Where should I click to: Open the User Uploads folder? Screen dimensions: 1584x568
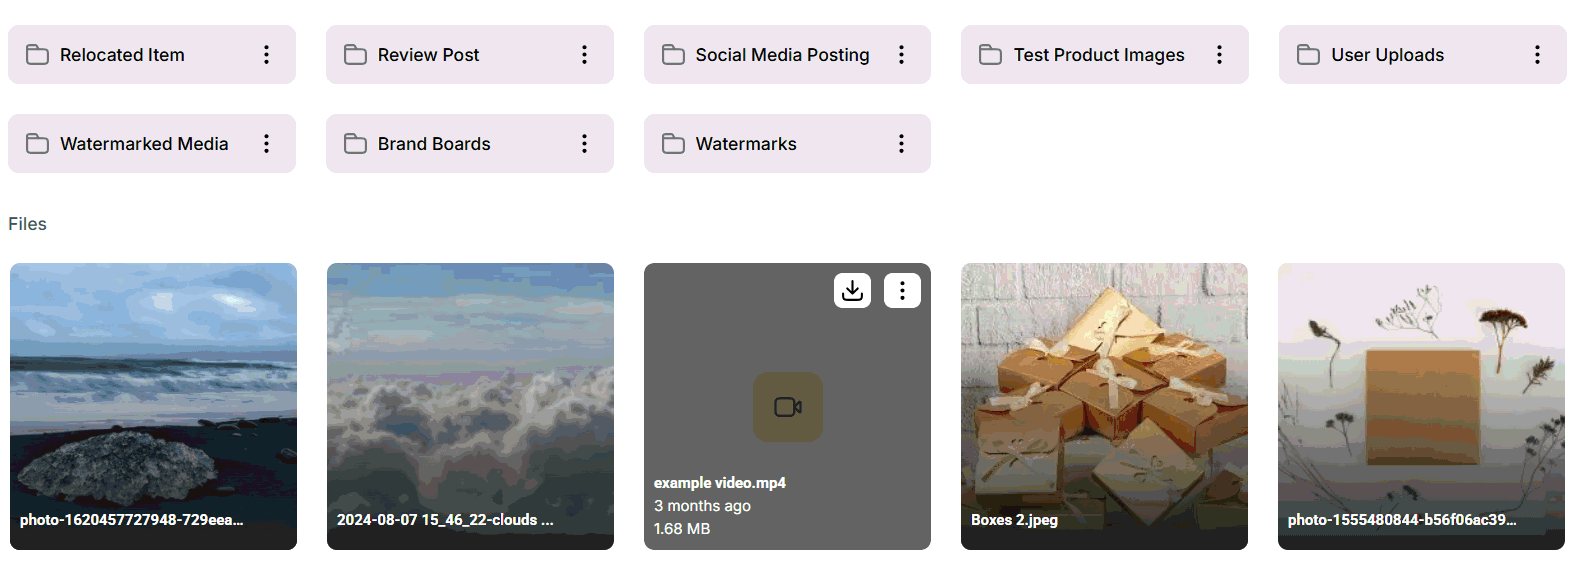pos(1387,55)
